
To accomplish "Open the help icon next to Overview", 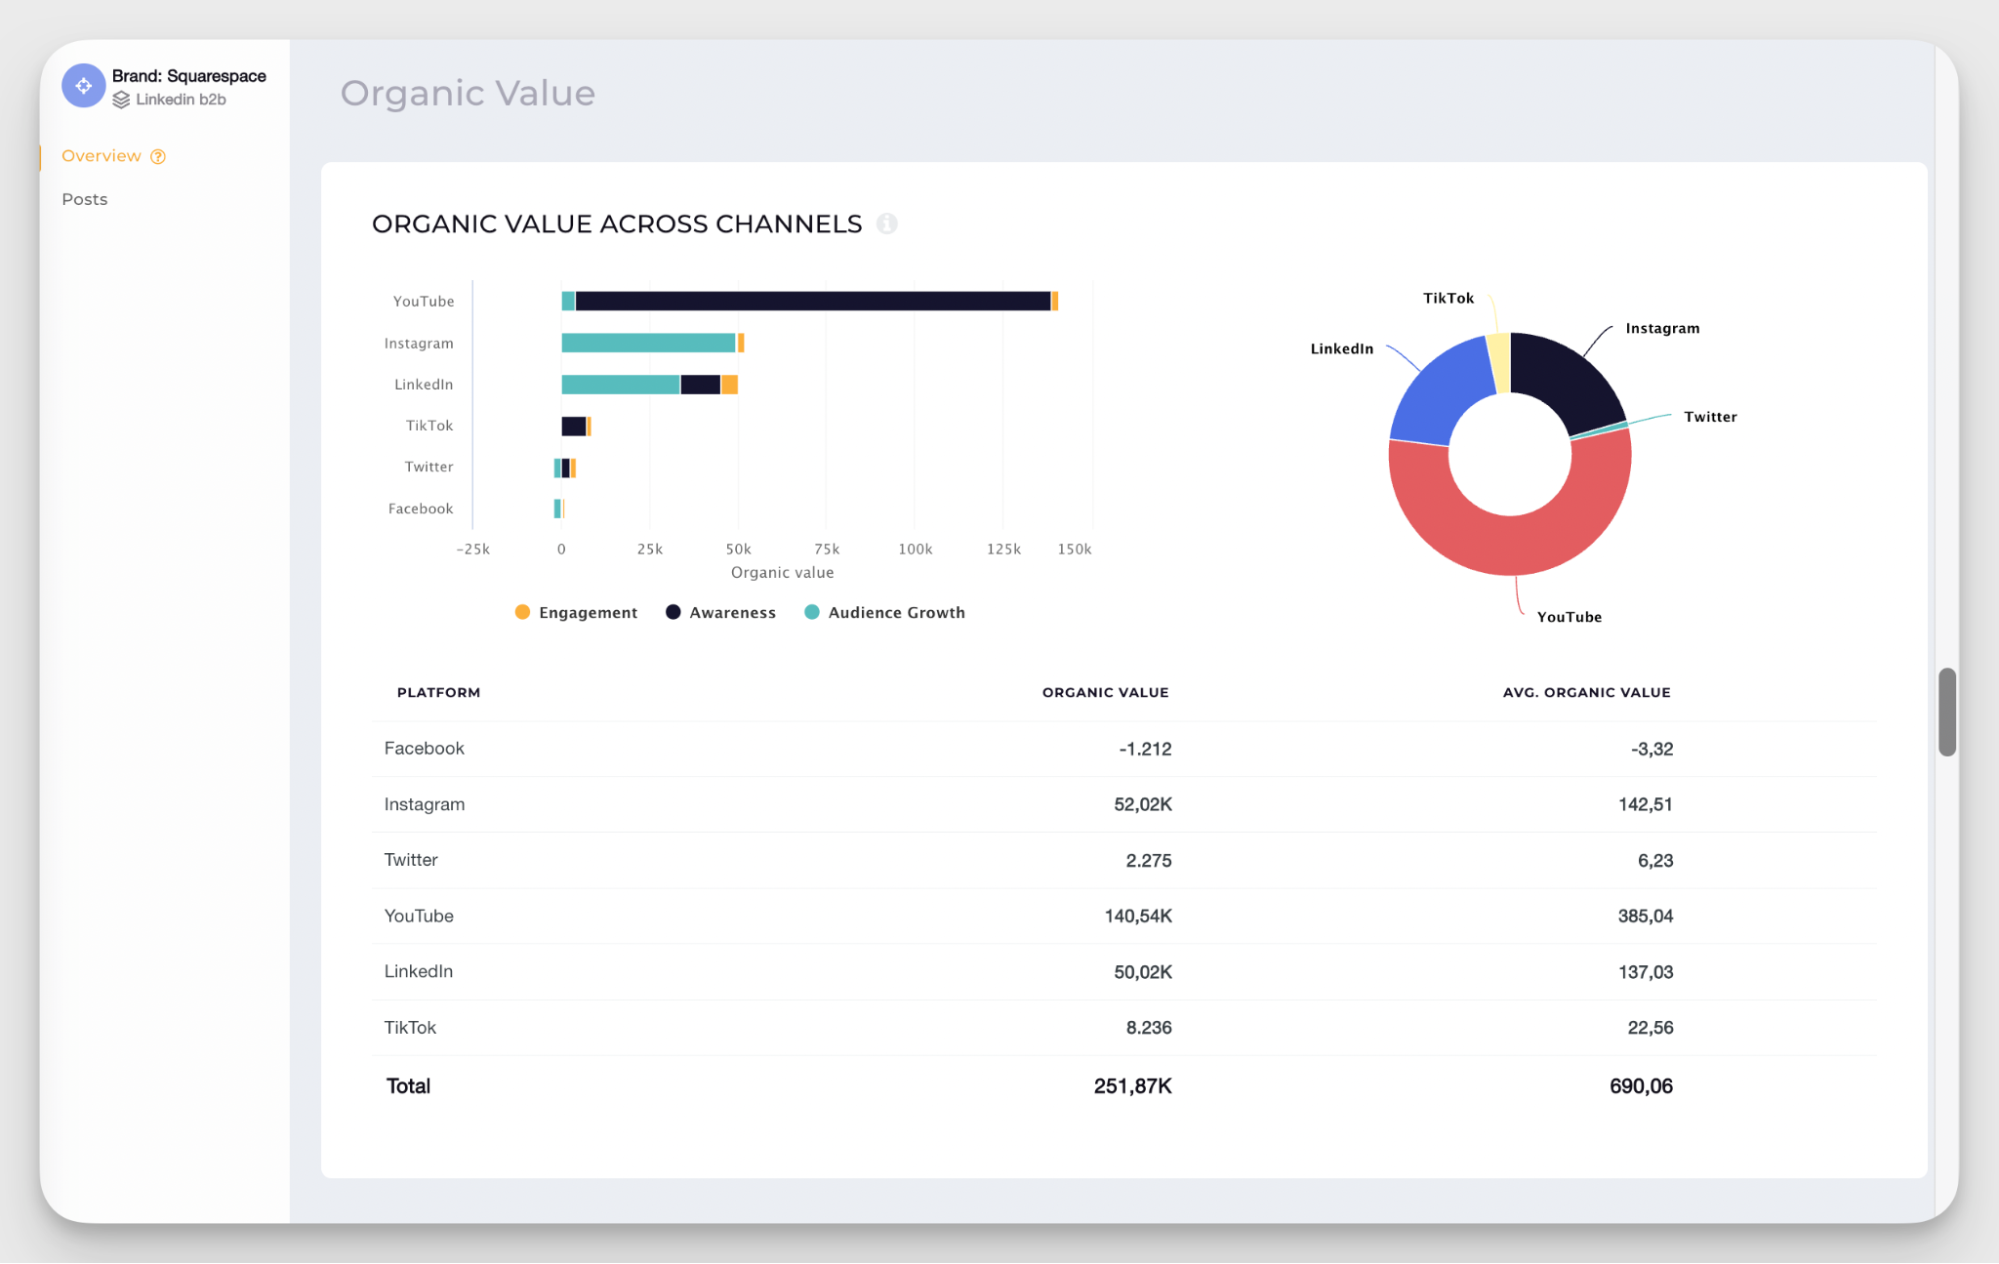I will point(158,156).
